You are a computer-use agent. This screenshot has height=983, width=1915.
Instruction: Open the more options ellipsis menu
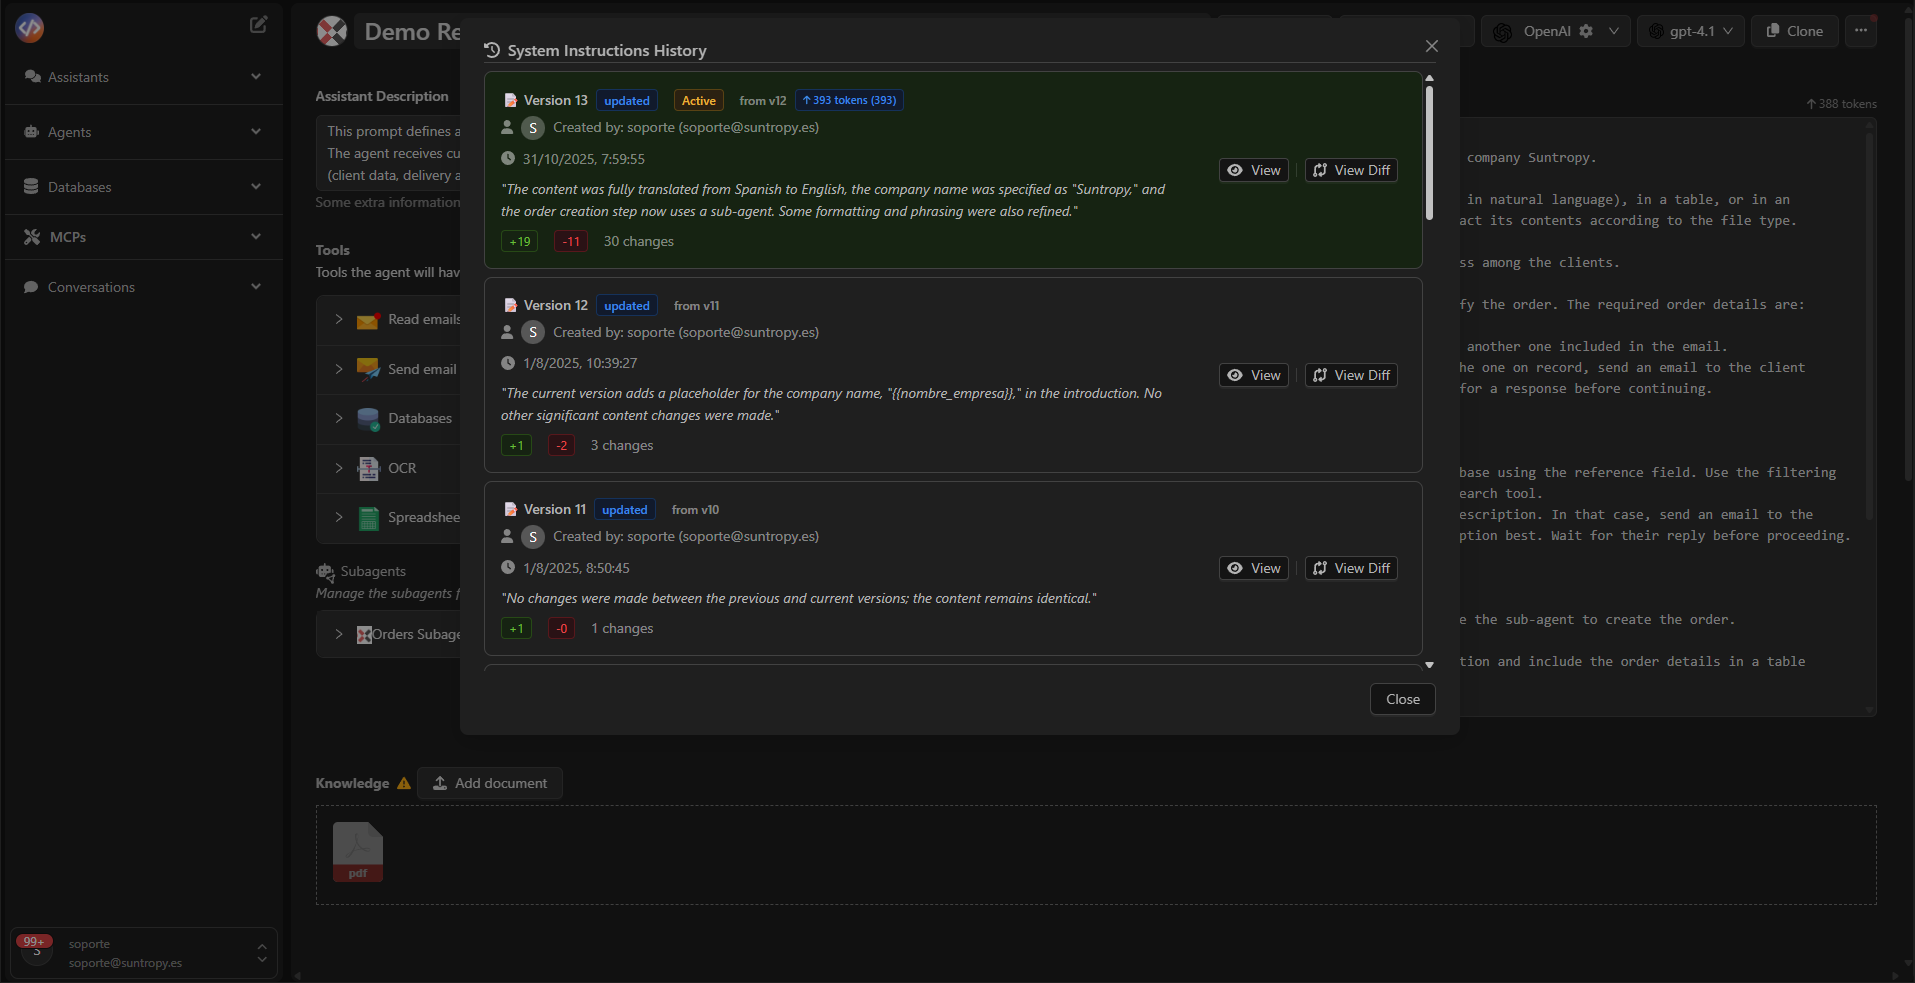point(1860,30)
